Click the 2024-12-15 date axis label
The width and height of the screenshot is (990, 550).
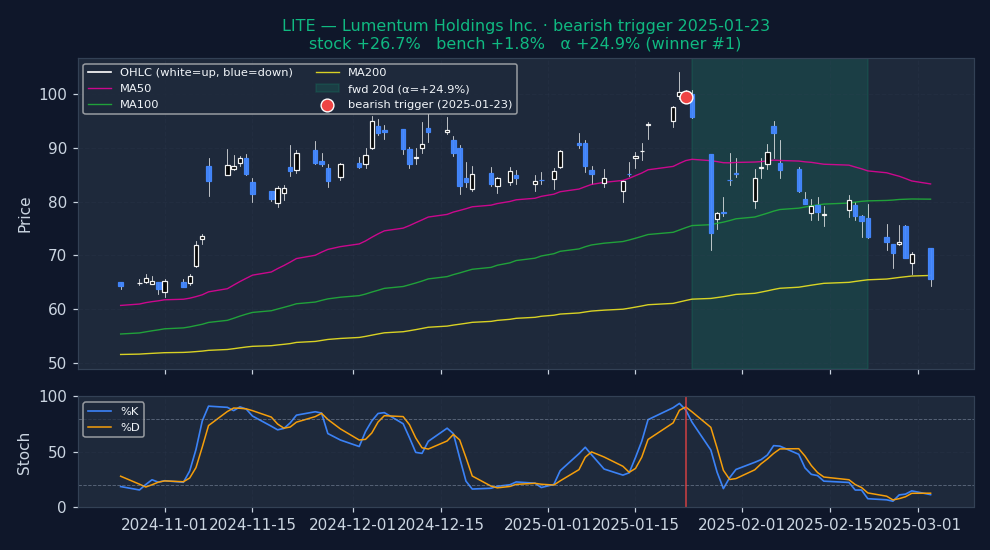point(439,525)
